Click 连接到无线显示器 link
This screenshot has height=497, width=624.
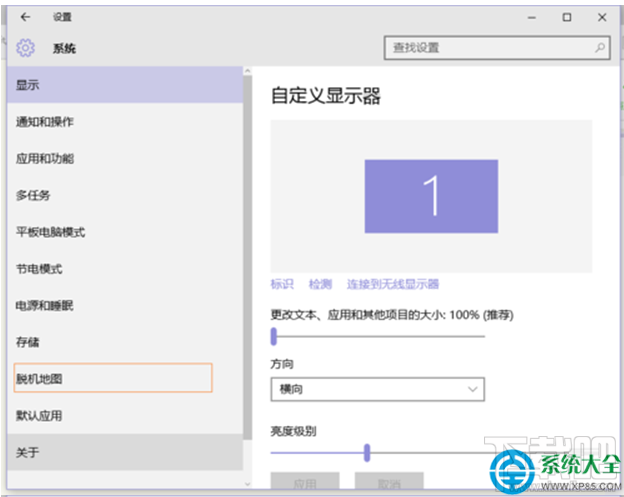click(x=393, y=284)
